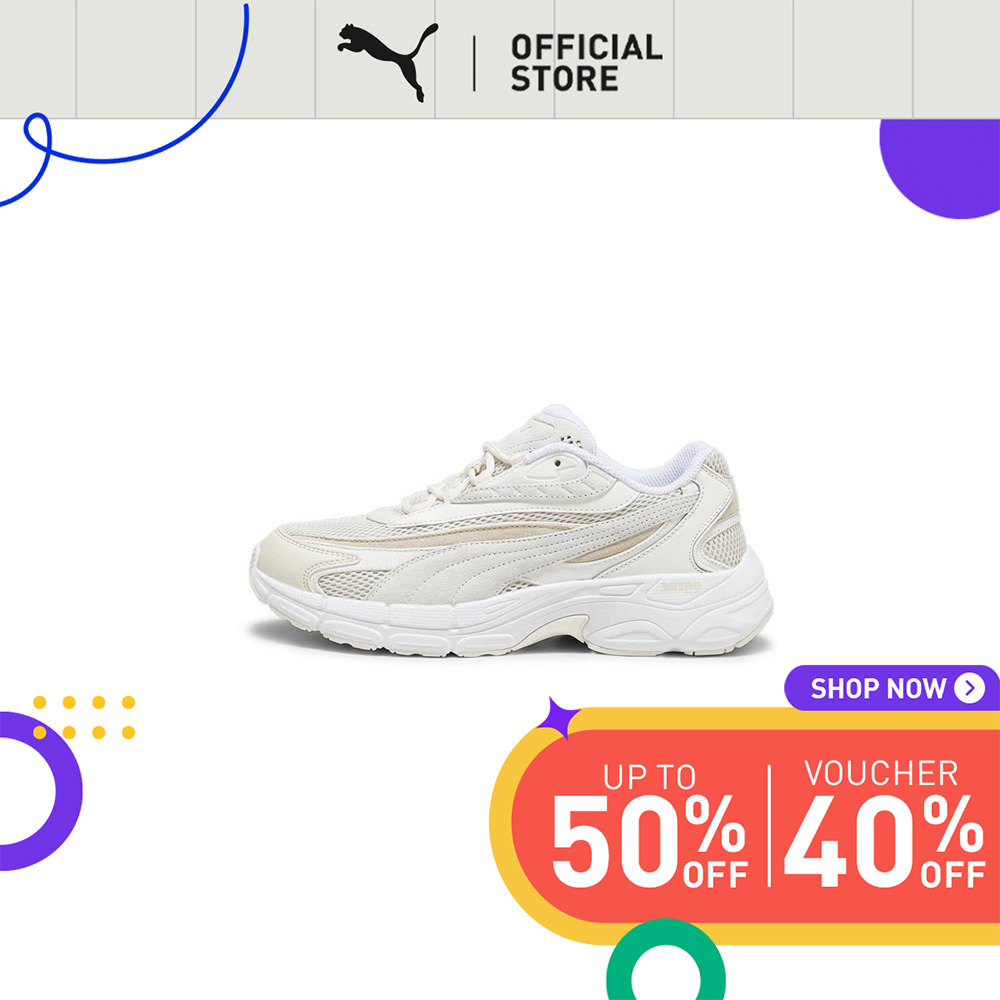Click the SHOP NOW button

click(x=892, y=688)
